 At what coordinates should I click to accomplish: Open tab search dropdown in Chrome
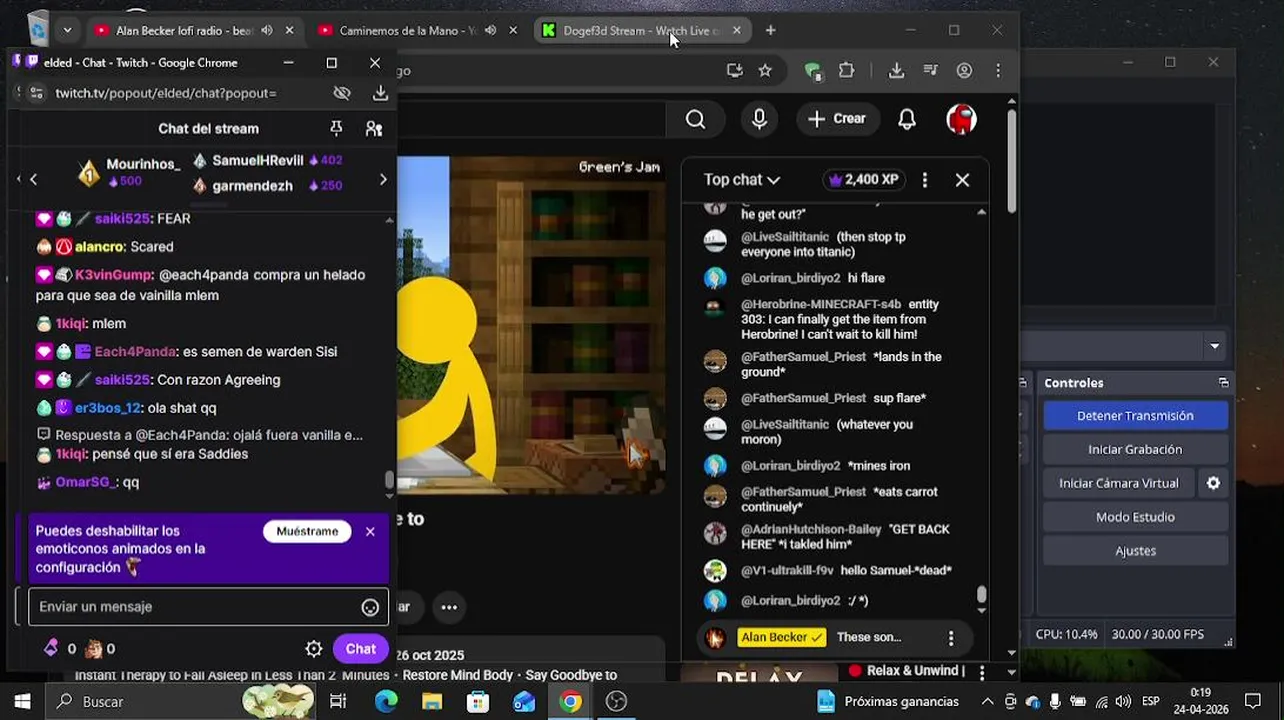[67, 30]
